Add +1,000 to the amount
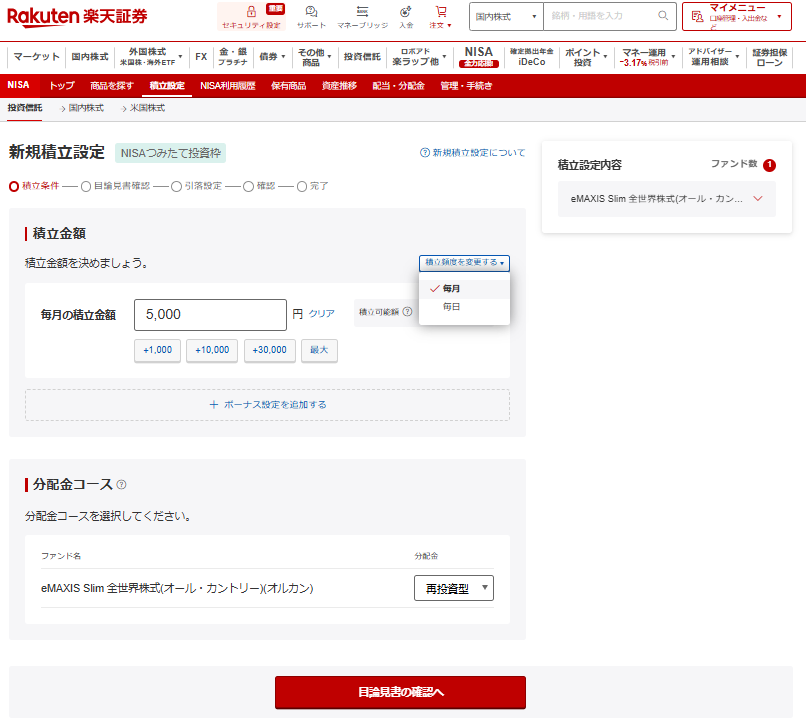This screenshot has width=806, height=728. pos(157,350)
